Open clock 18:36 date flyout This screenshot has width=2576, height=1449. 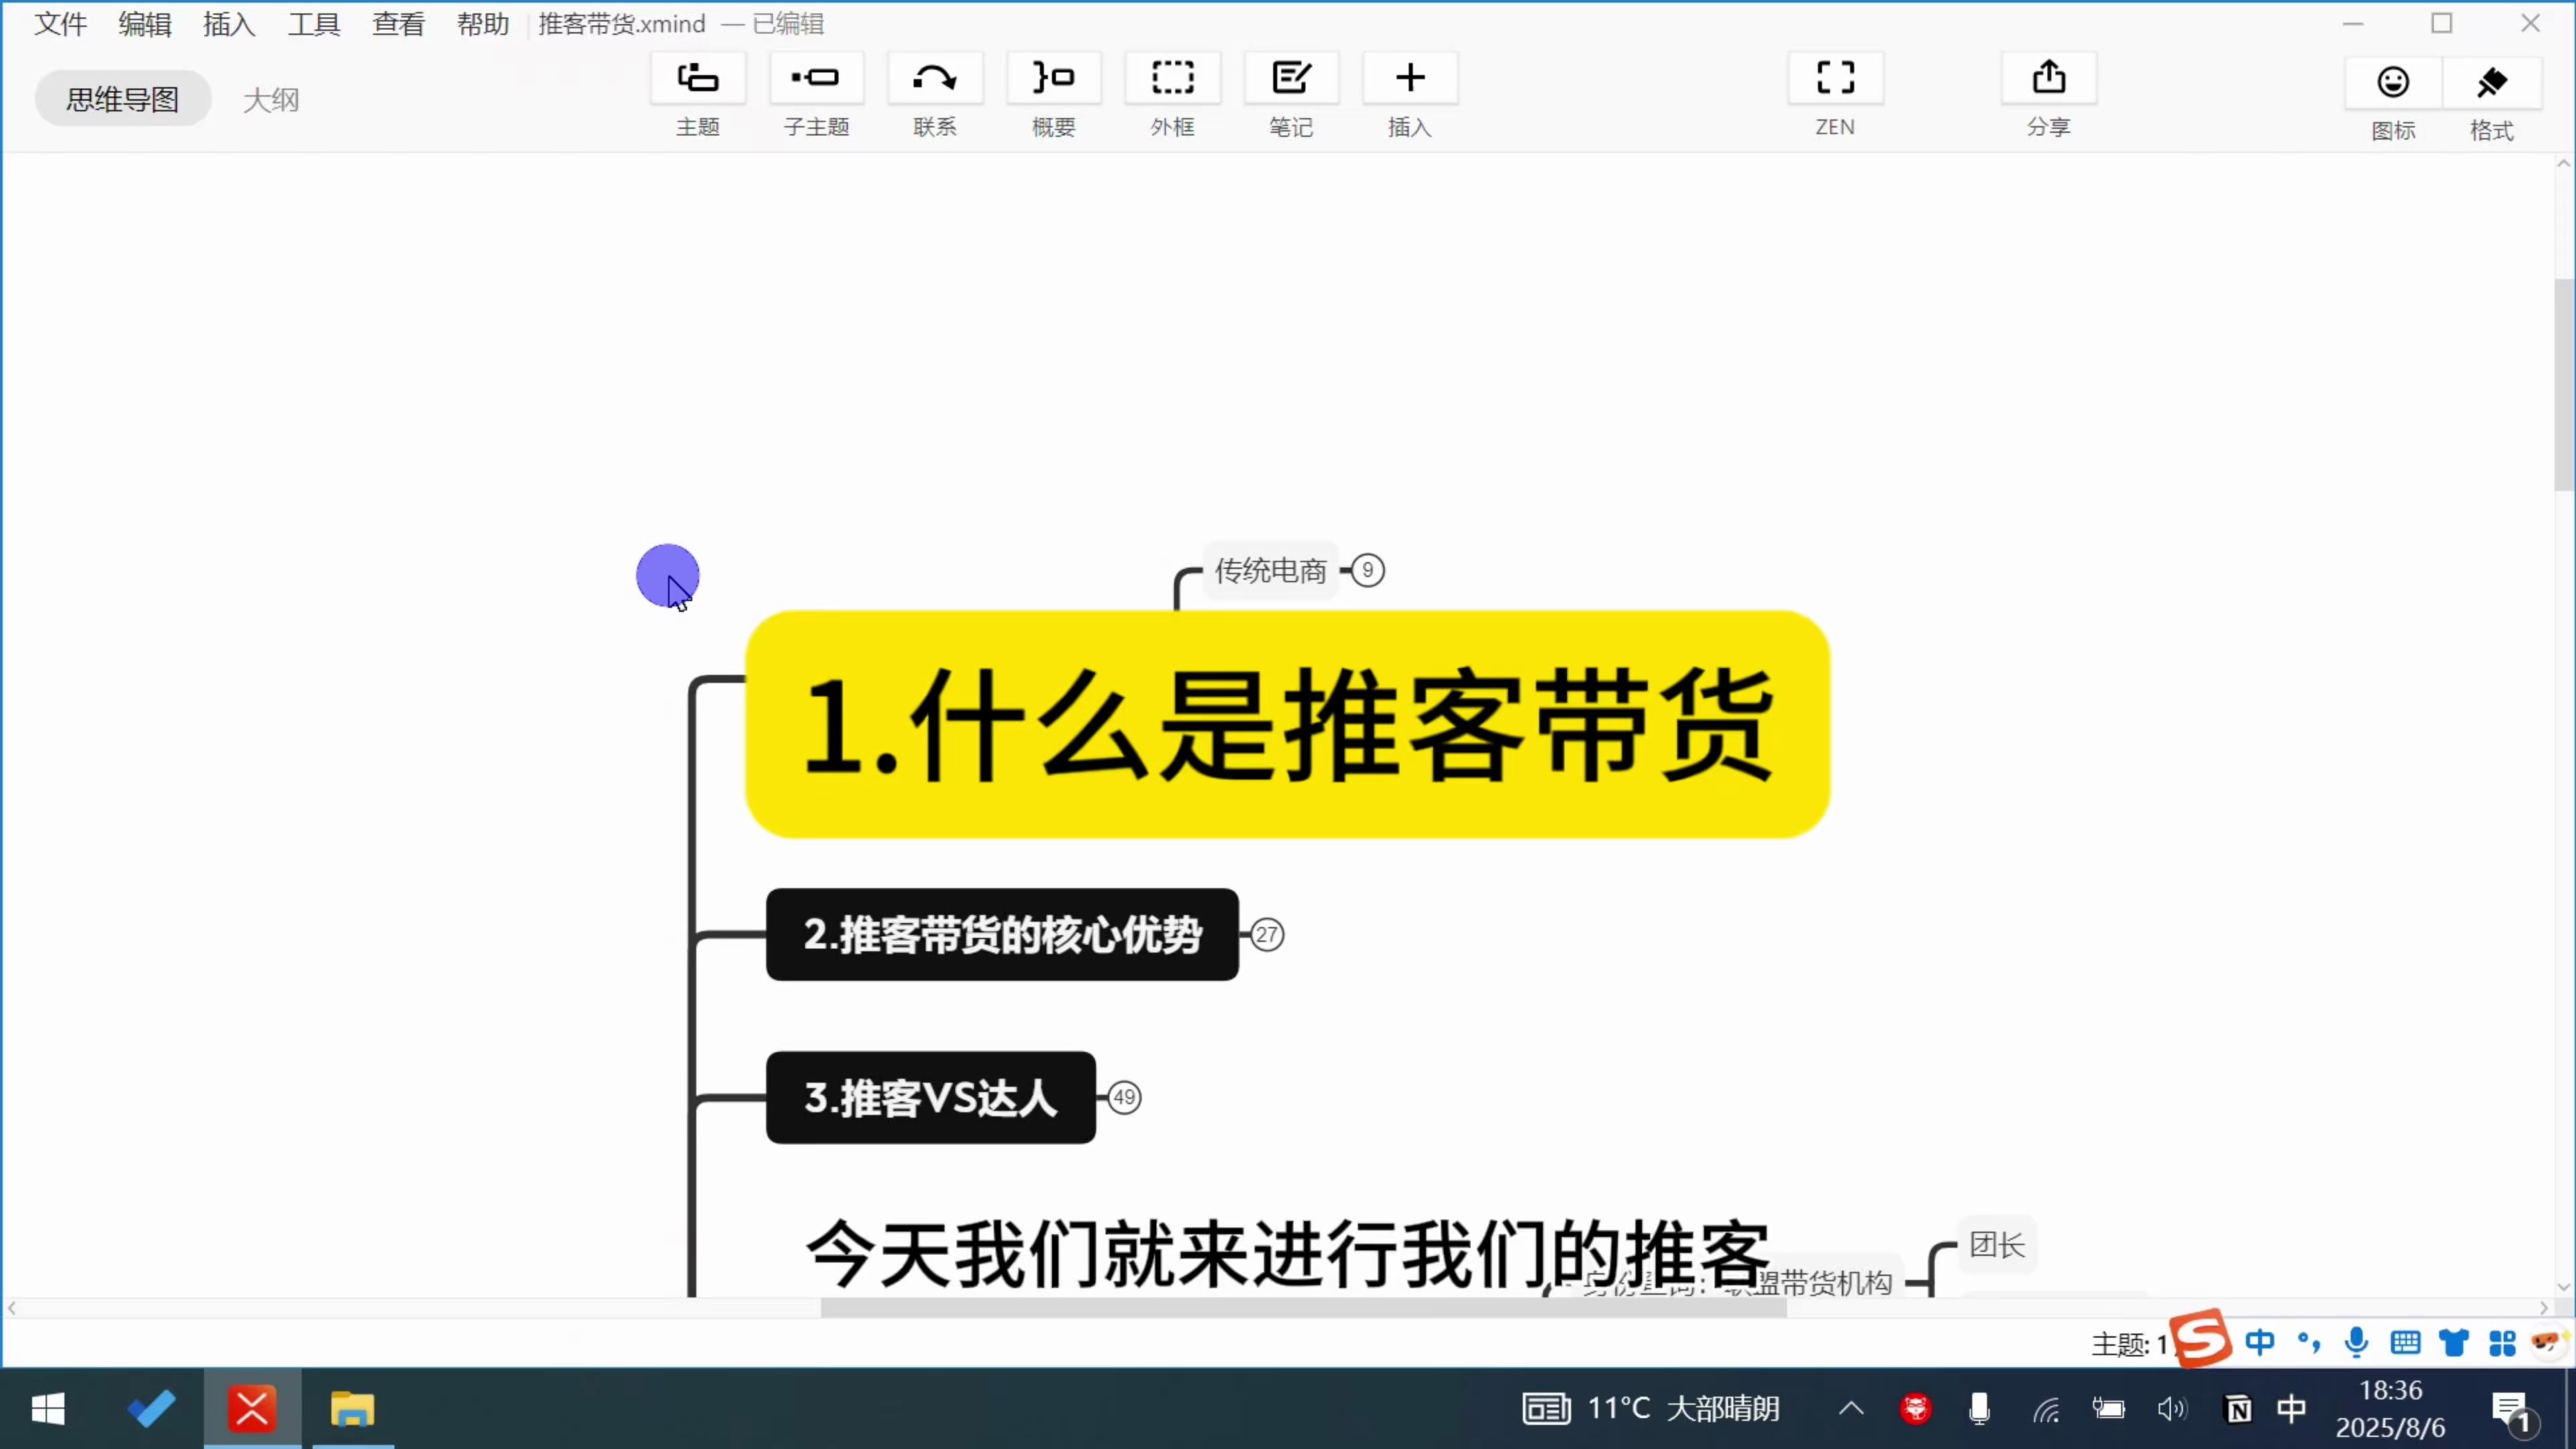[x=2391, y=1409]
